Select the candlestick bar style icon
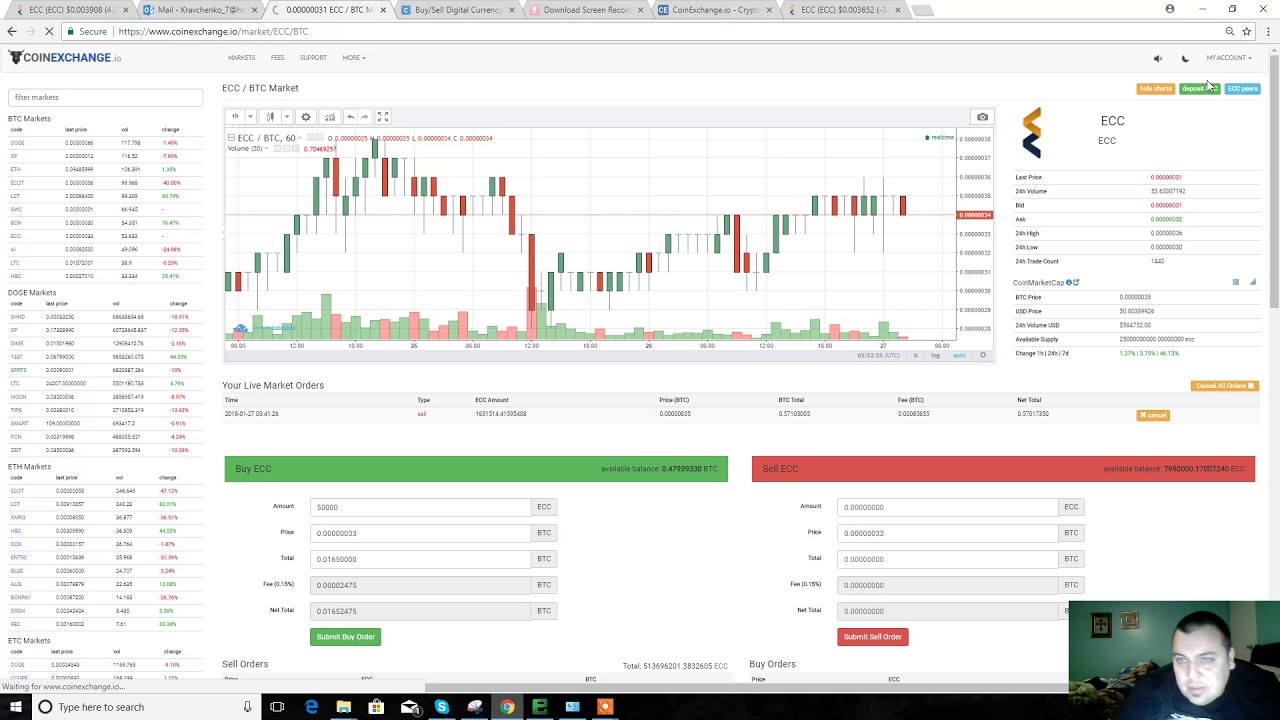Viewport: 1280px width, 720px height. (x=270, y=117)
